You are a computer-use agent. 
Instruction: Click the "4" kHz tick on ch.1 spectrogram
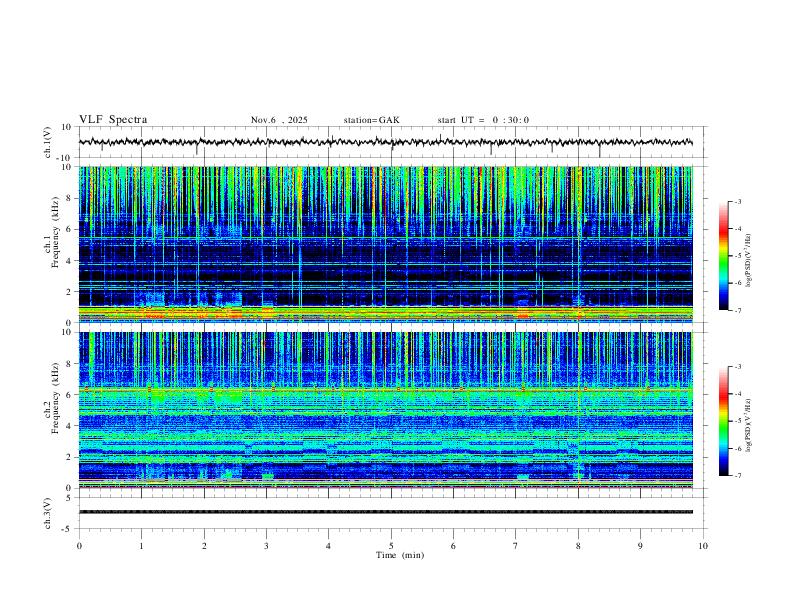[70, 261]
